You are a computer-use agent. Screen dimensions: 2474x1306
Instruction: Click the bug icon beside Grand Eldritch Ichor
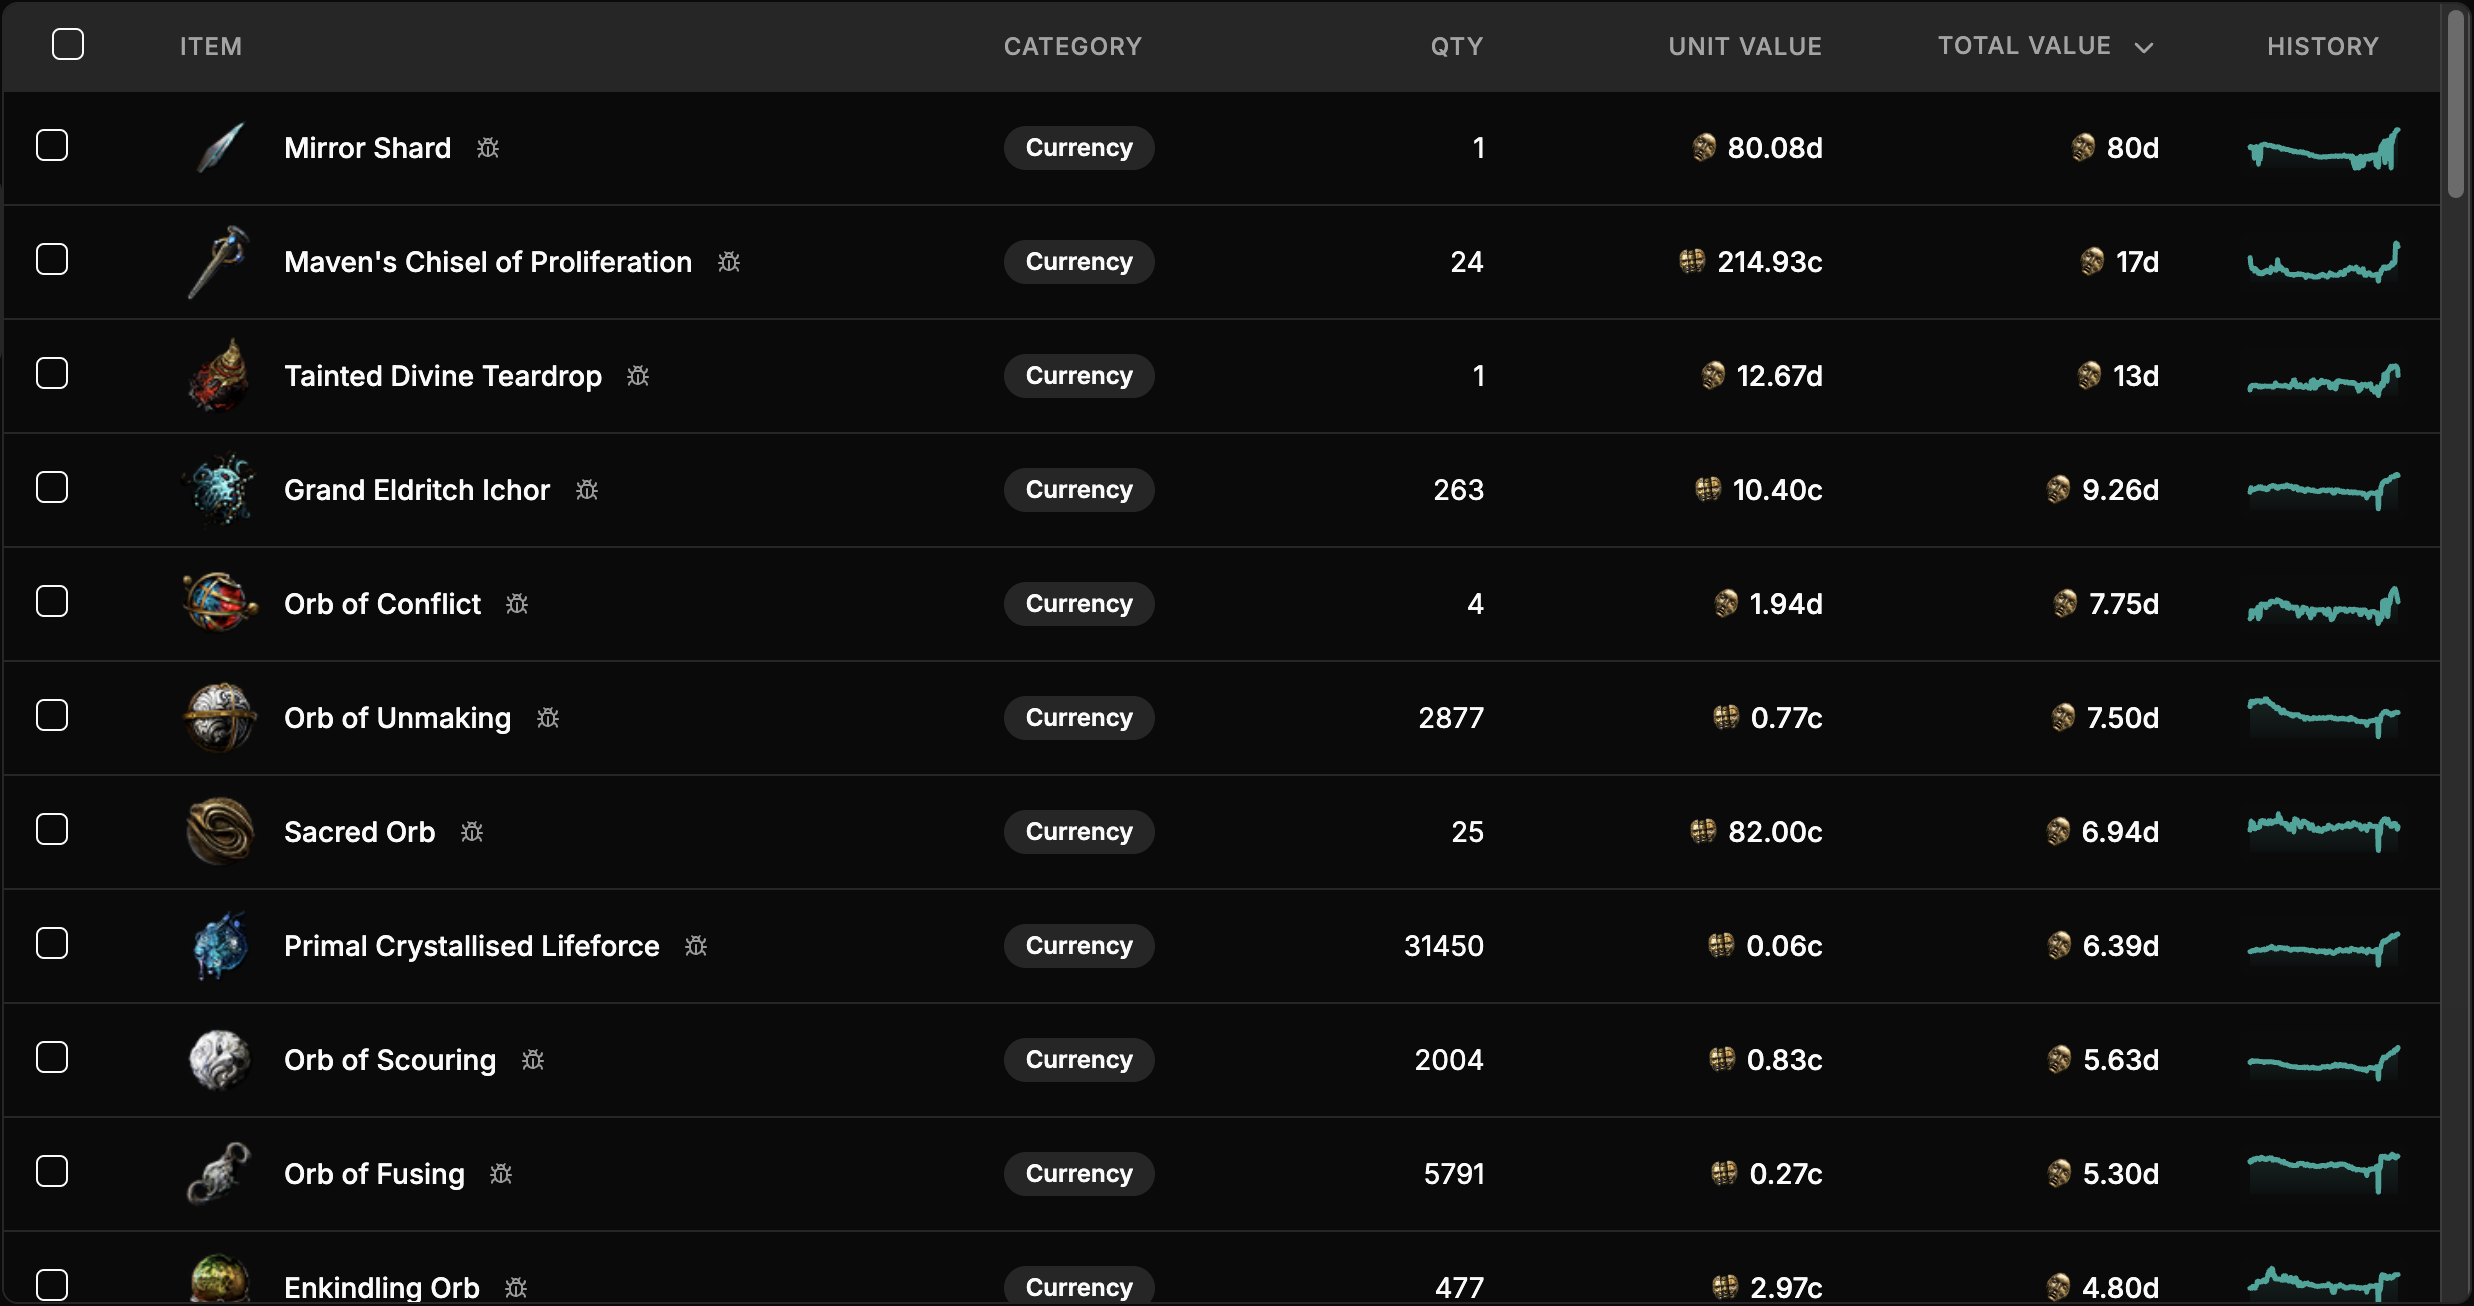pyautogui.click(x=587, y=490)
